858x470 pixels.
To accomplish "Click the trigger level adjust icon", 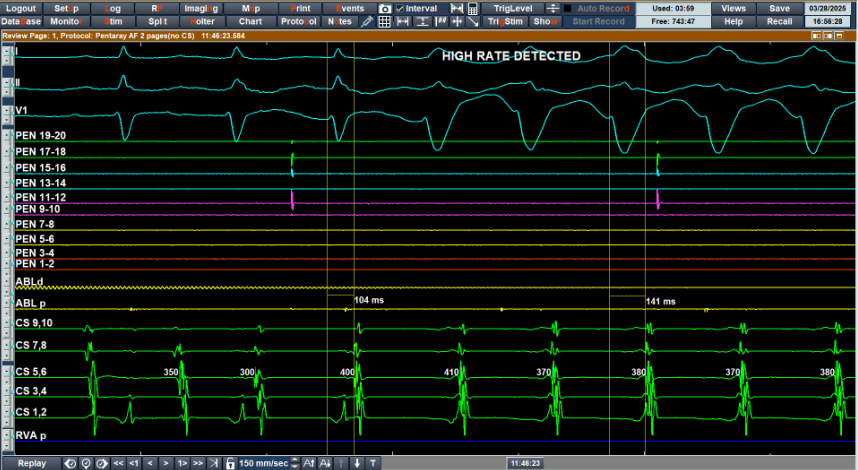I will coord(553,9).
